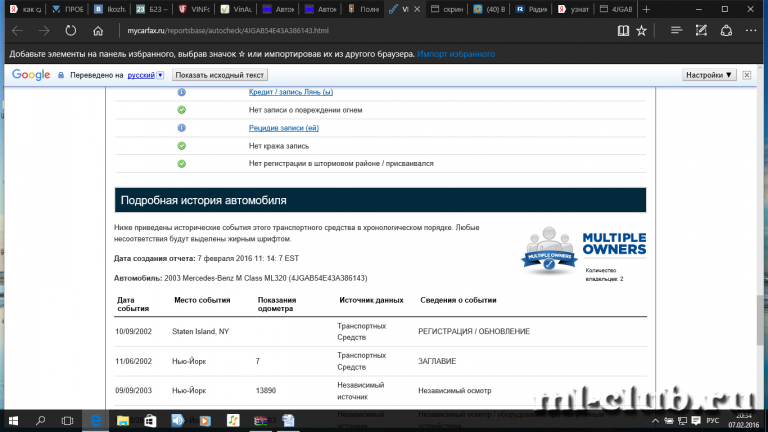Screen dimensions: 768x432
Task: Switch to the VinAu tab
Action: [237, 9]
